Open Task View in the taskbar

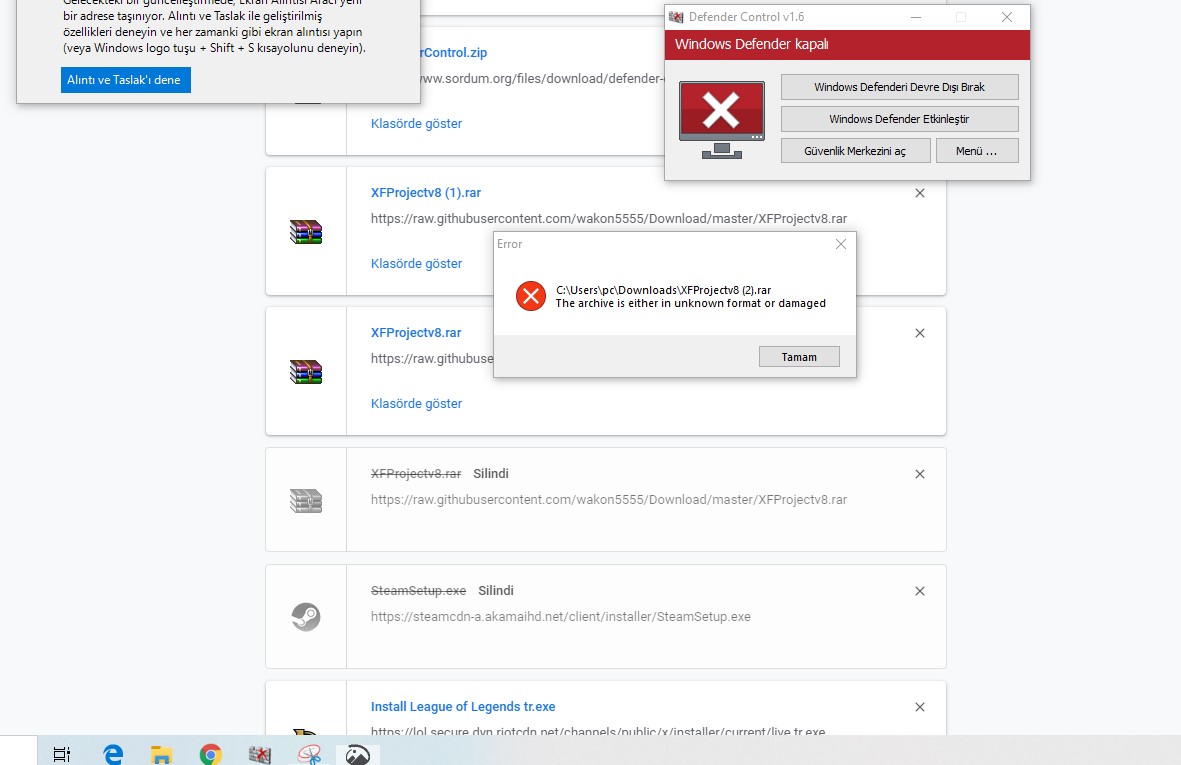pos(62,754)
